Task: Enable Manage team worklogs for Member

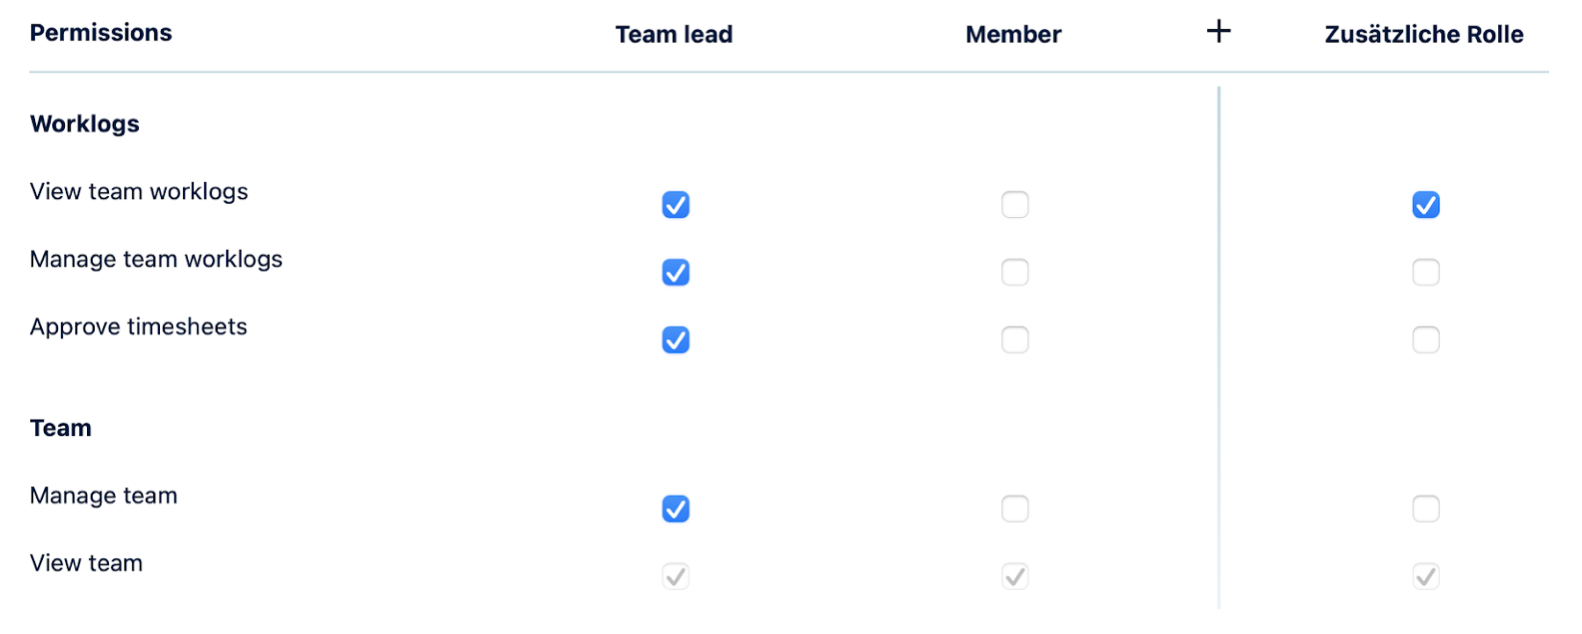Action: point(1015,272)
